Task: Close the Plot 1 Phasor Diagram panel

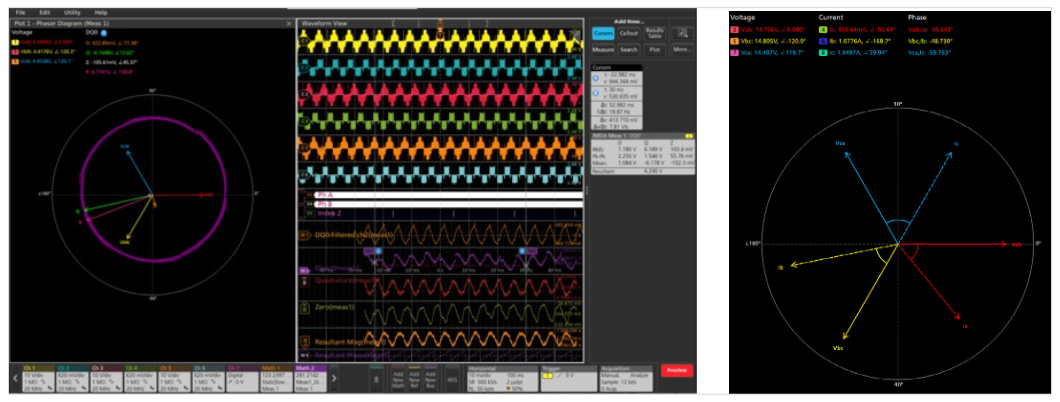Action: click(289, 23)
